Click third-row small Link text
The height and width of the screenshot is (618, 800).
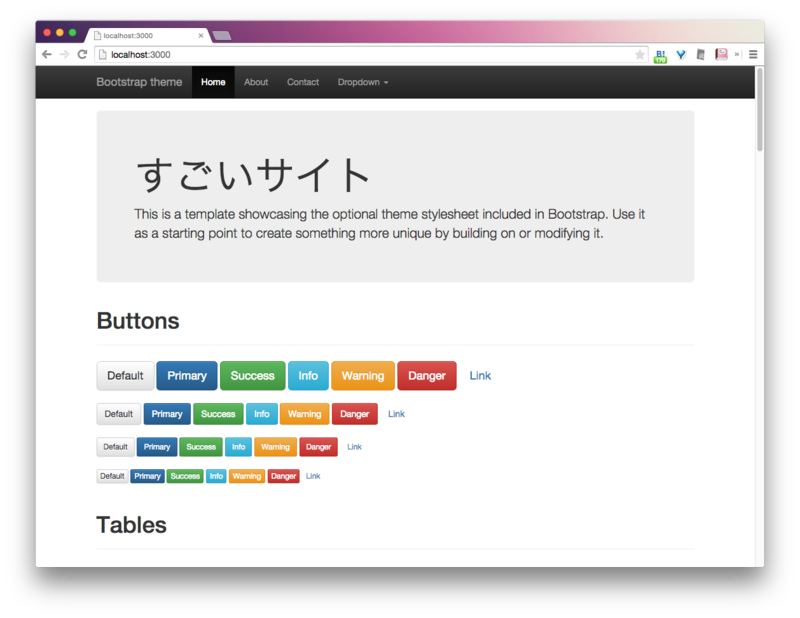pos(355,447)
